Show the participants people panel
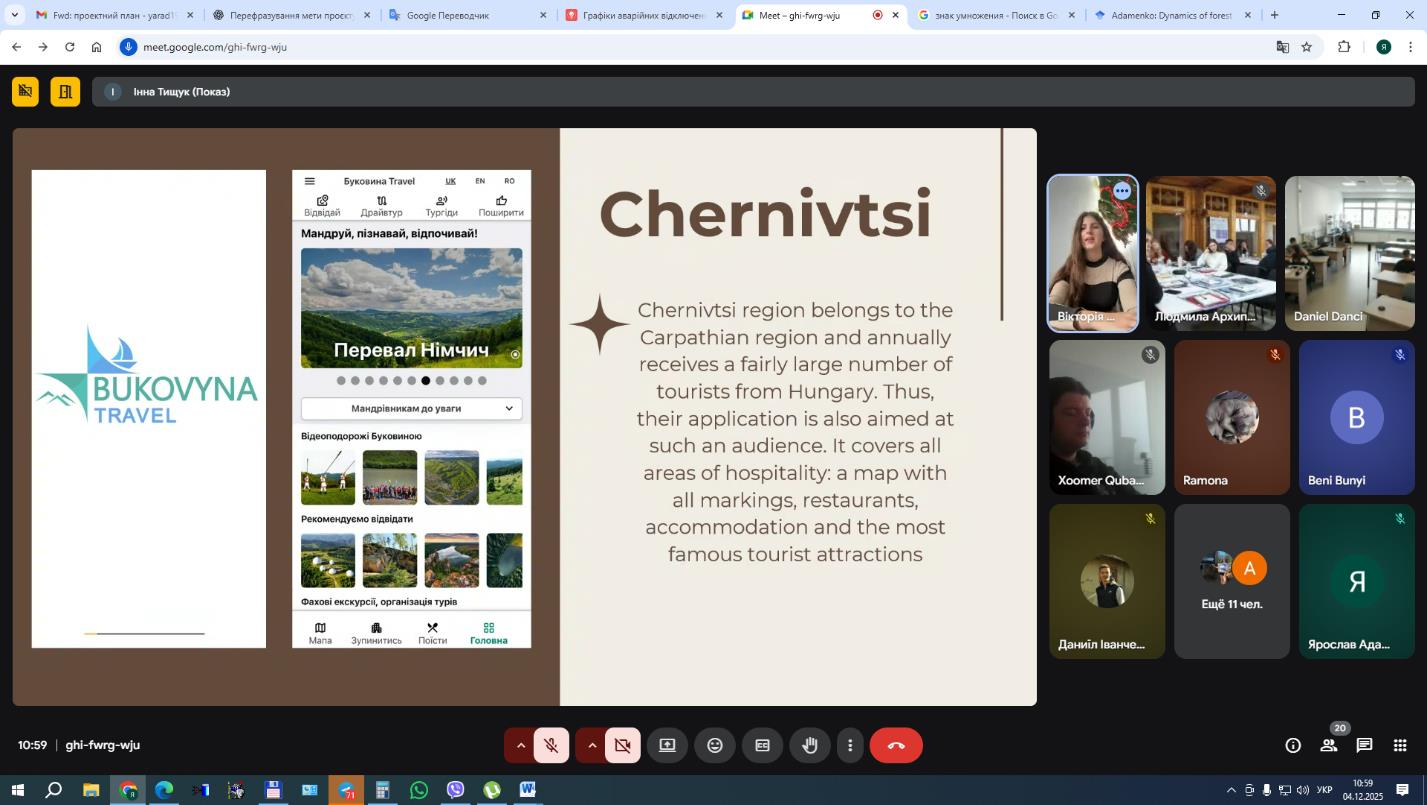The height and width of the screenshot is (805, 1427). coord(1329,746)
